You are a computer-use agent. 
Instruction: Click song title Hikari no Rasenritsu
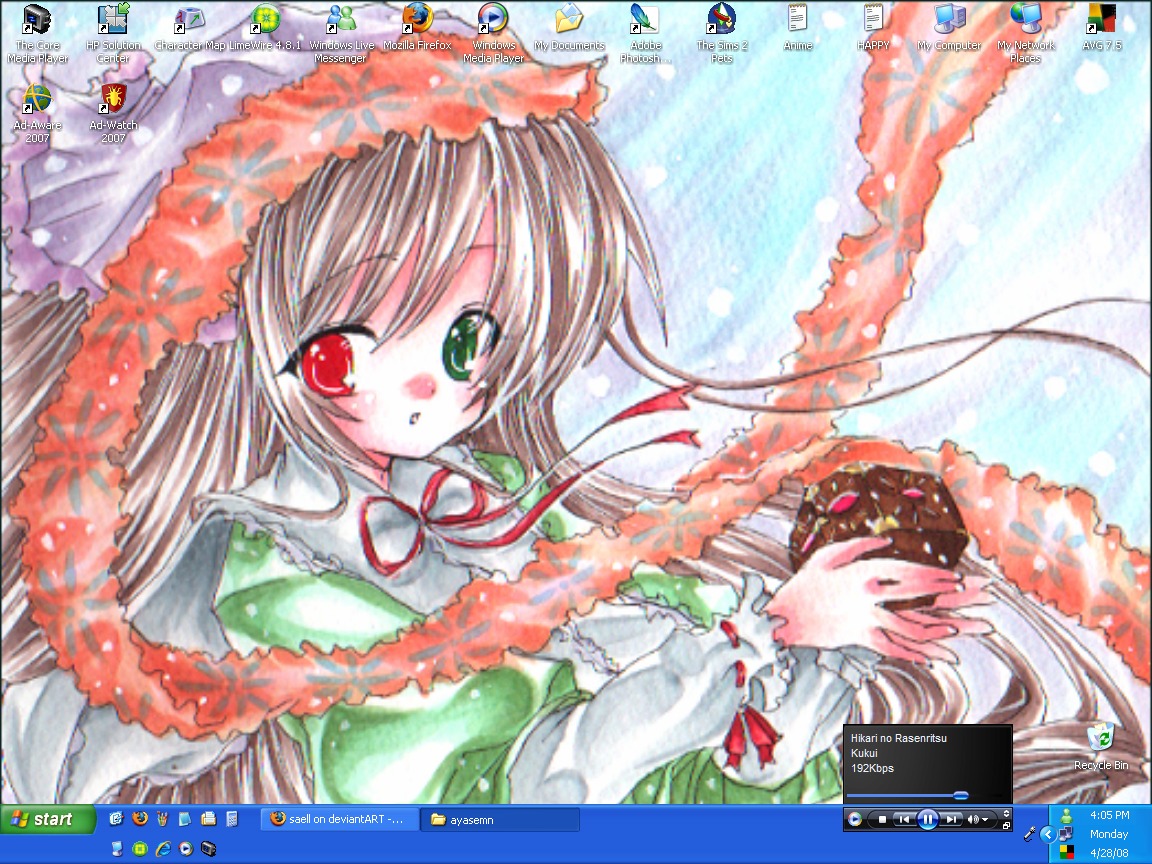[x=899, y=738]
